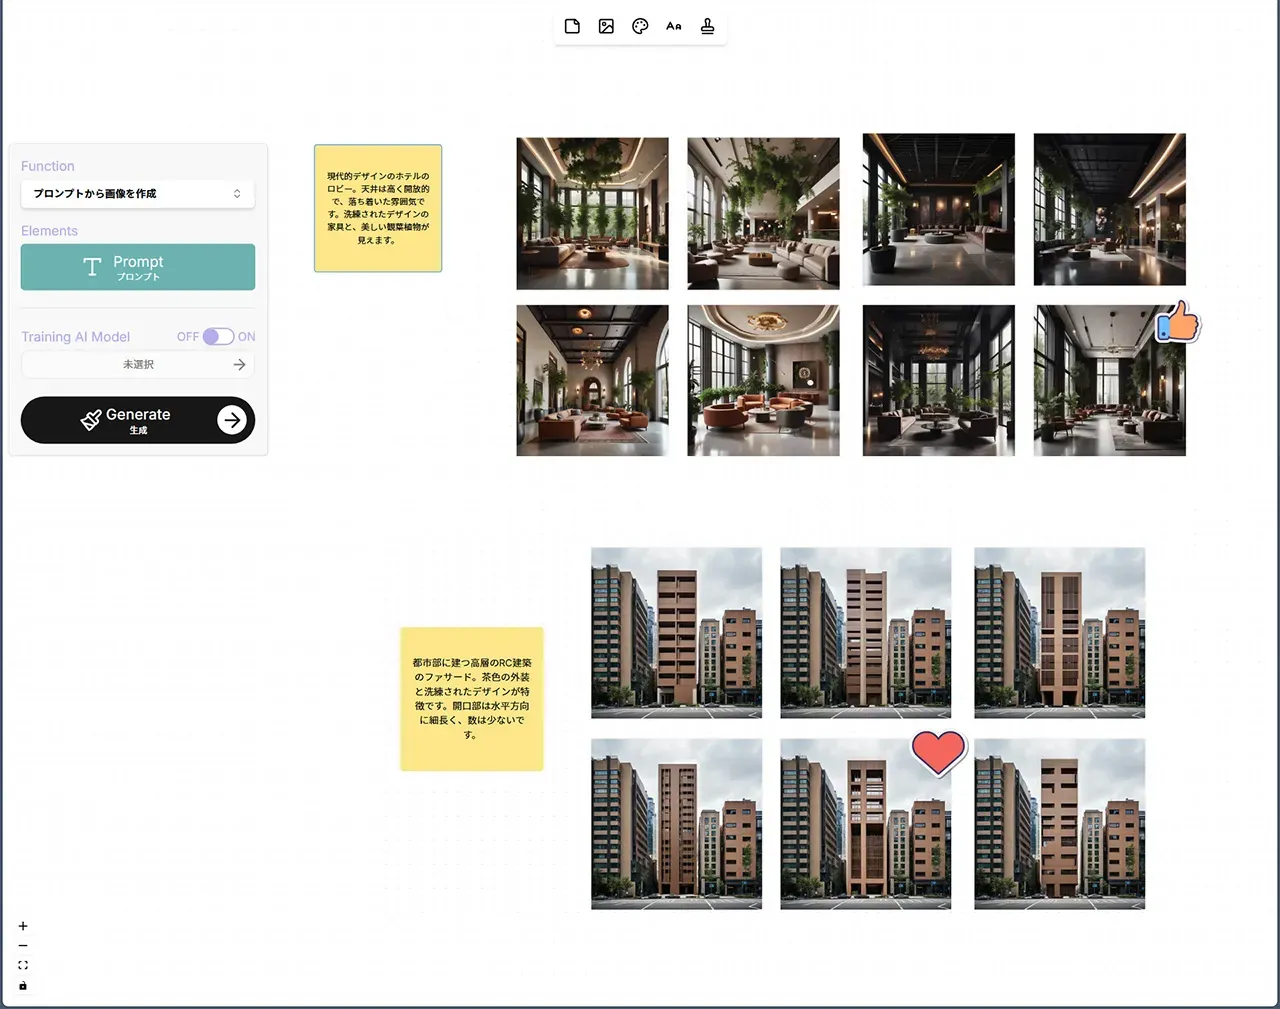
Task: Zoom in with the plus icon
Action: (23, 926)
